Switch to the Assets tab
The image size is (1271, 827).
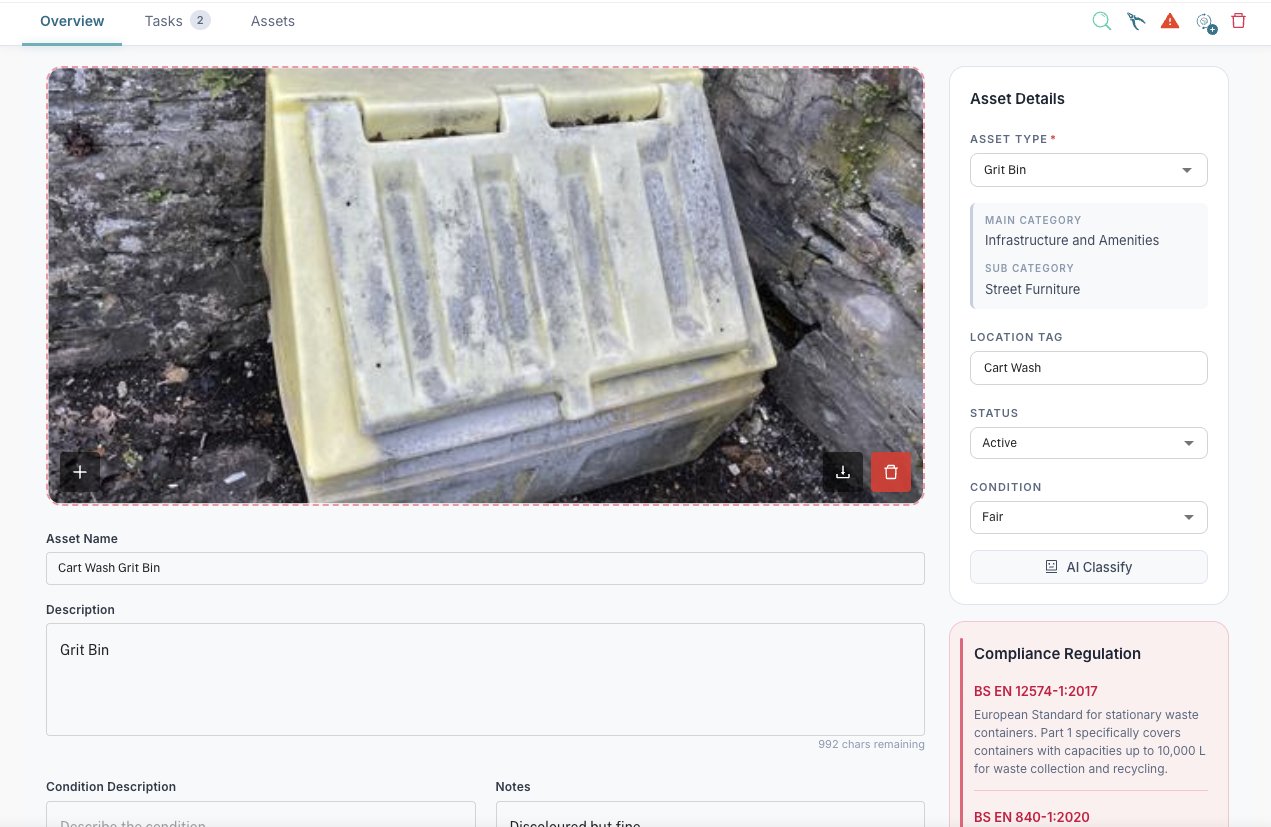pyautogui.click(x=273, y=21)
